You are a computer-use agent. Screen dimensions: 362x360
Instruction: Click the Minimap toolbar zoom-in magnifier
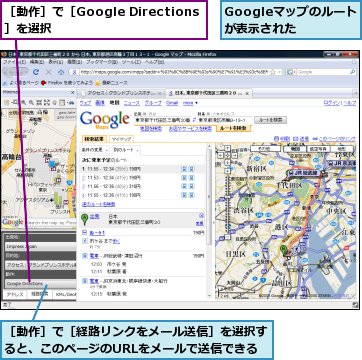click(24, 103)
